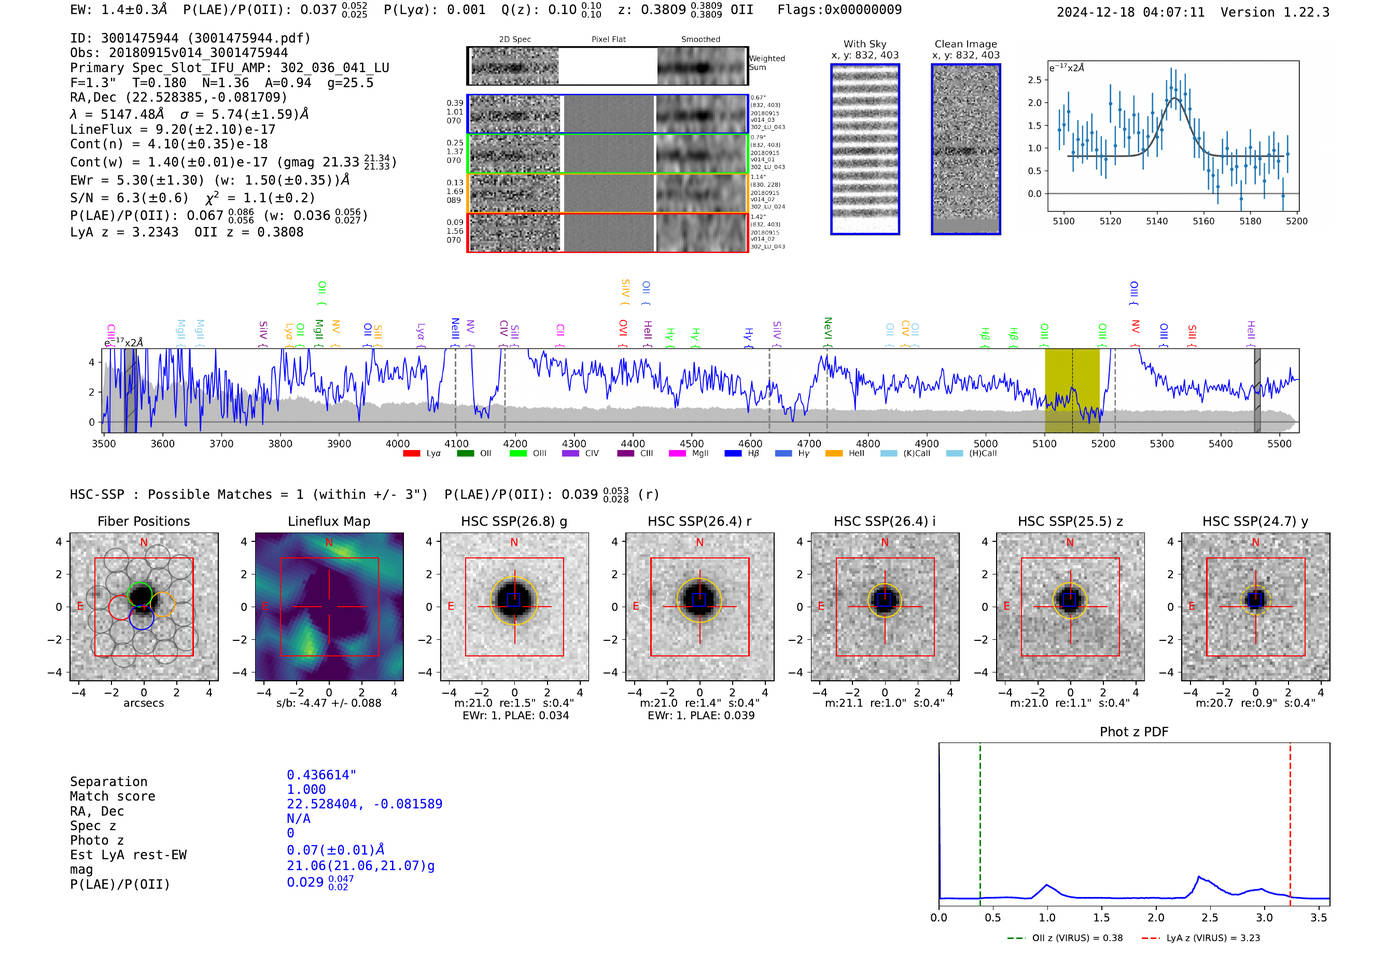The width and height of the screenshot is (1400, 953).
Task: Open the HSC SSP y-band cutout
Action: coord(1255,607)
